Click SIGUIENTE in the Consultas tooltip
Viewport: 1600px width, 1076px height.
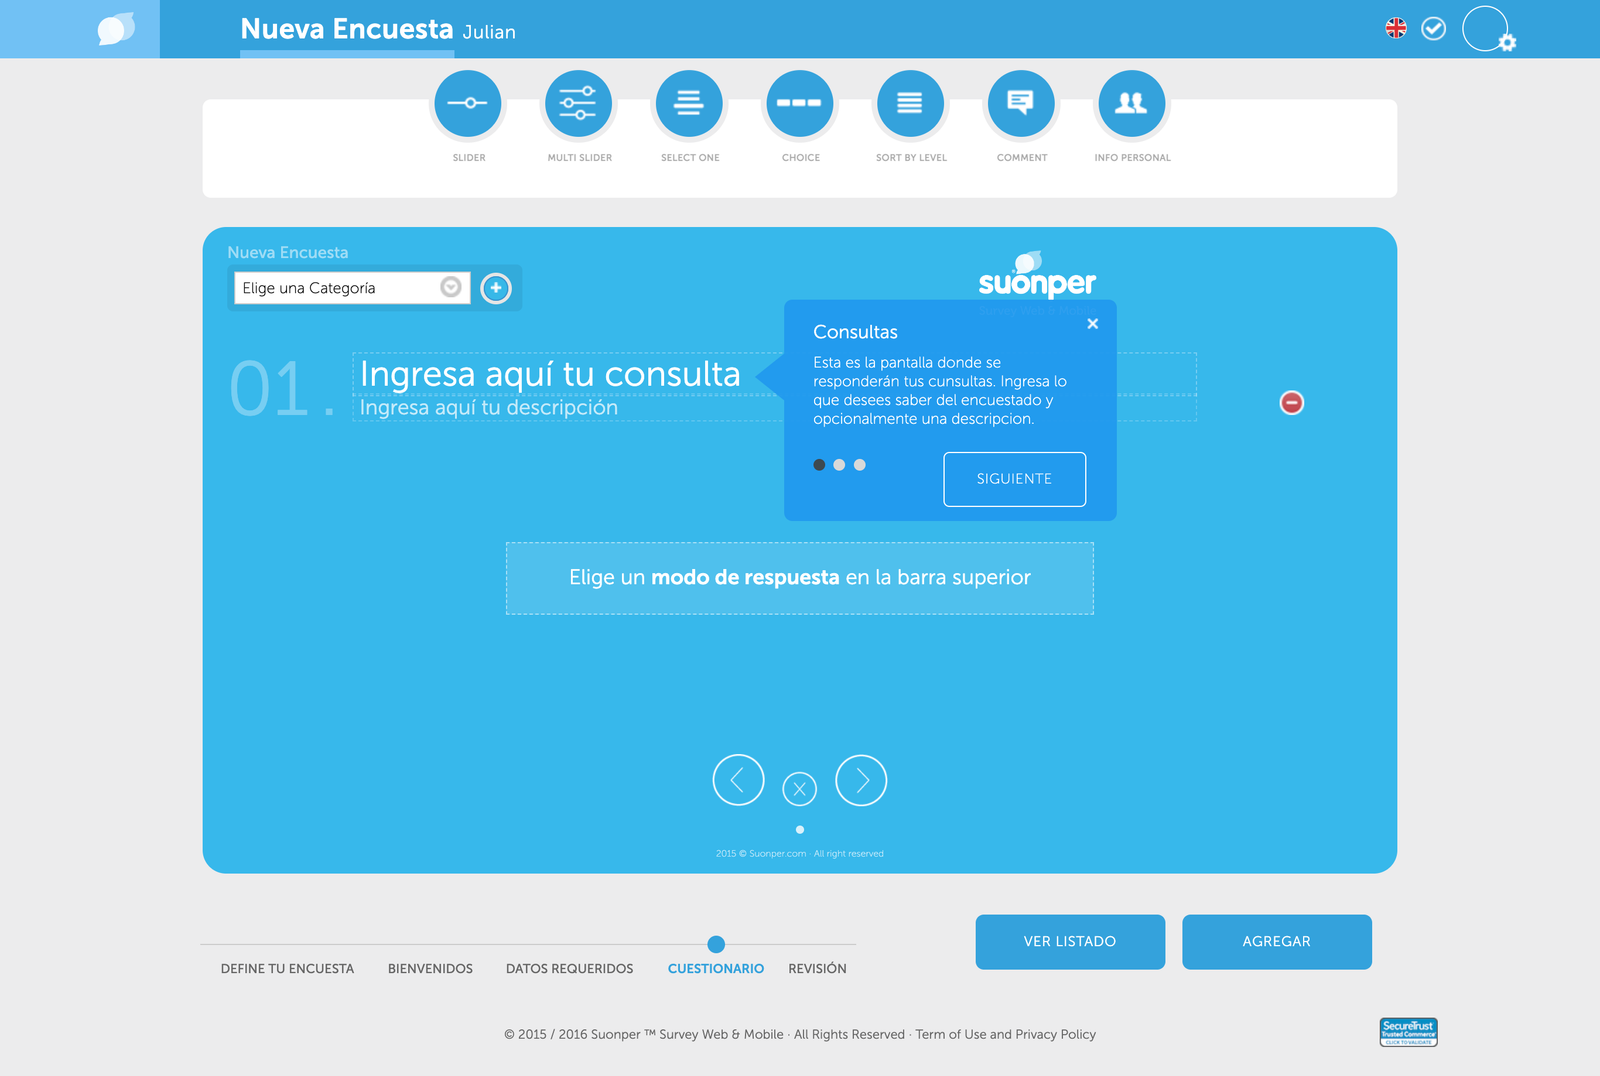pyautogui.click(x=1014, y=479)
